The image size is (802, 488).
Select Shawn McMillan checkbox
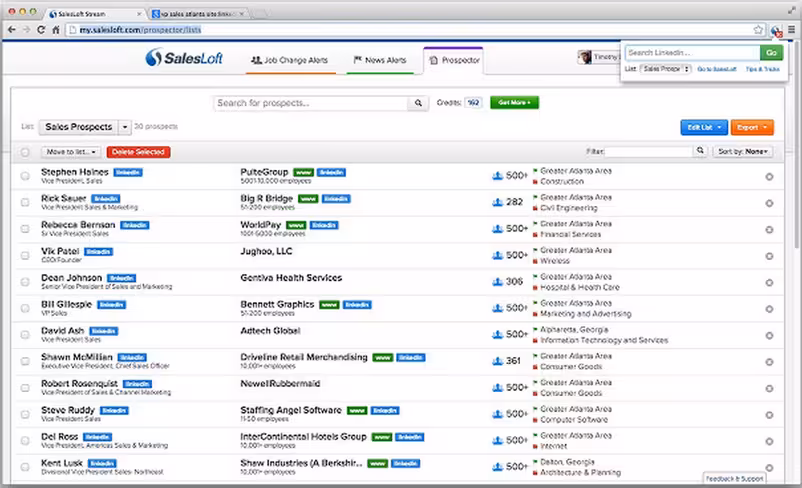[25, 361]
